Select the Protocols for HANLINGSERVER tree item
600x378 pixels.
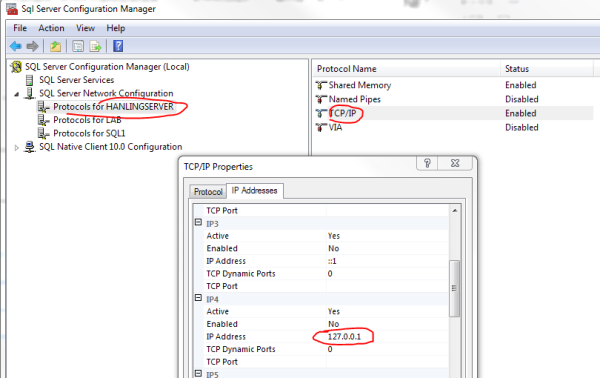[113, 107]
